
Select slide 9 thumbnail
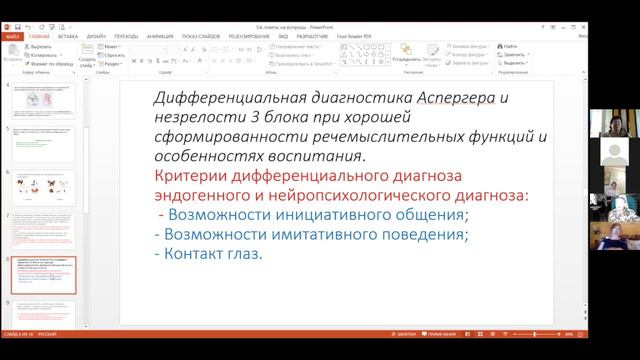point(44,314)
